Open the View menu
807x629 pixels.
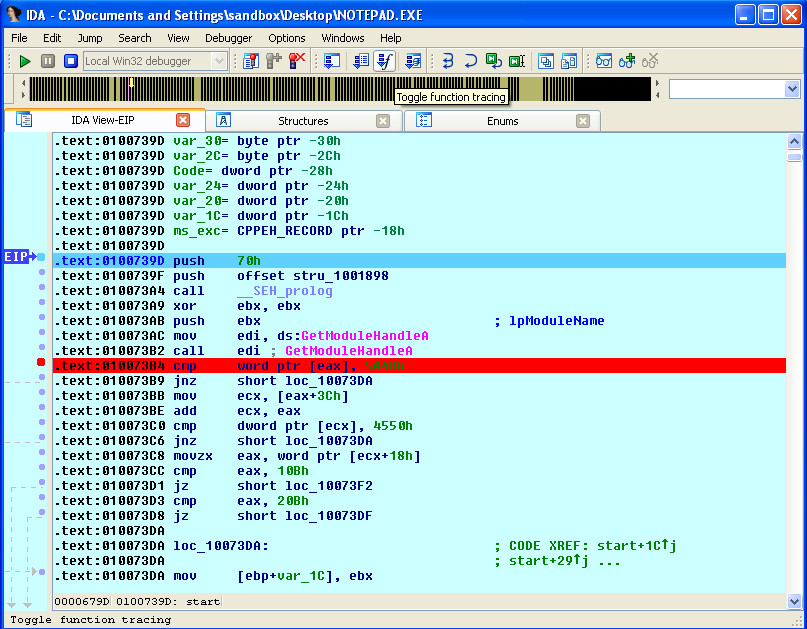click(x=178, y=38)
